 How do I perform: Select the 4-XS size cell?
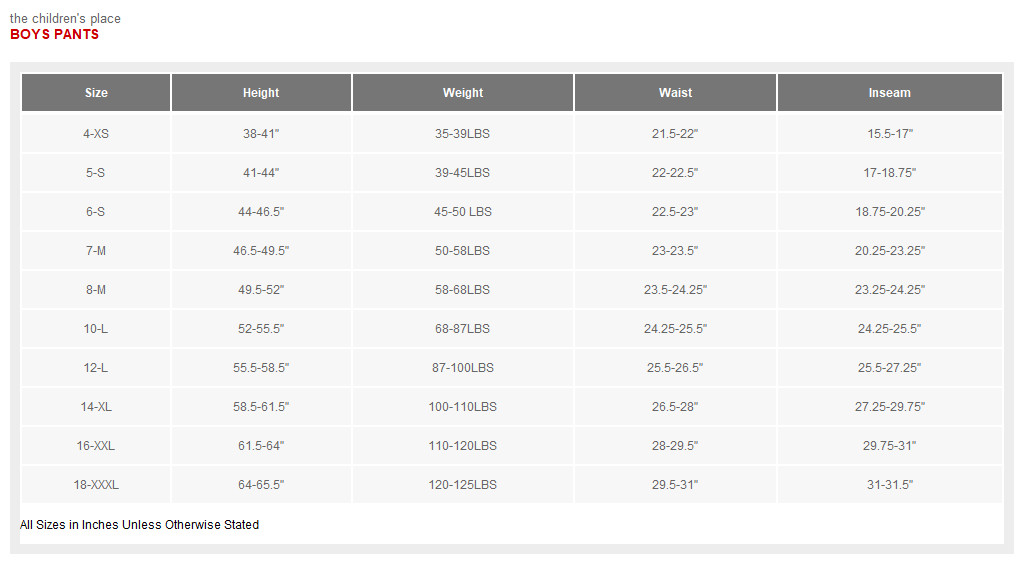click(96, 133)
